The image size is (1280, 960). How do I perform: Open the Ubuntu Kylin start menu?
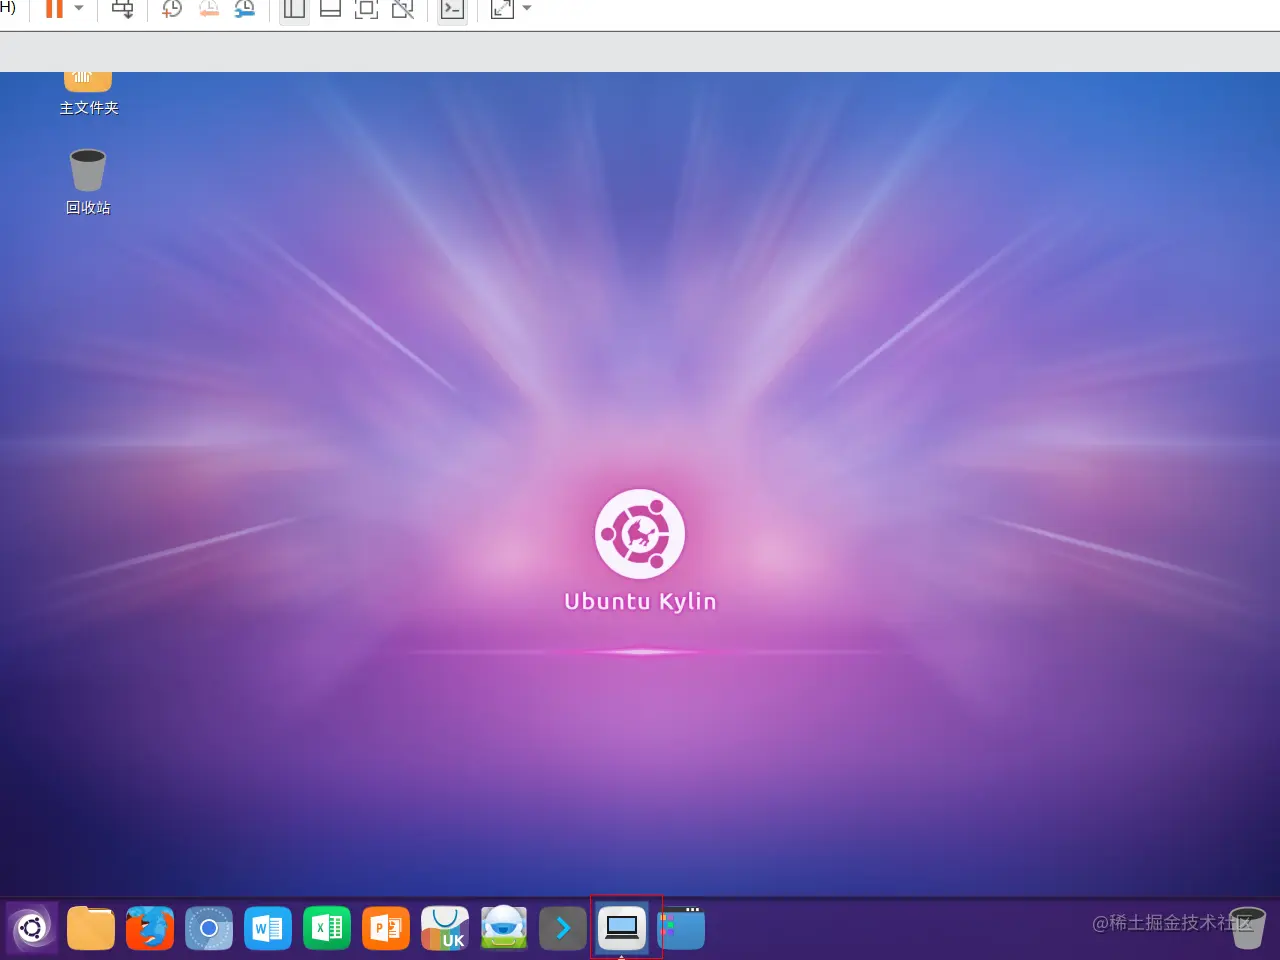(32, 928)
